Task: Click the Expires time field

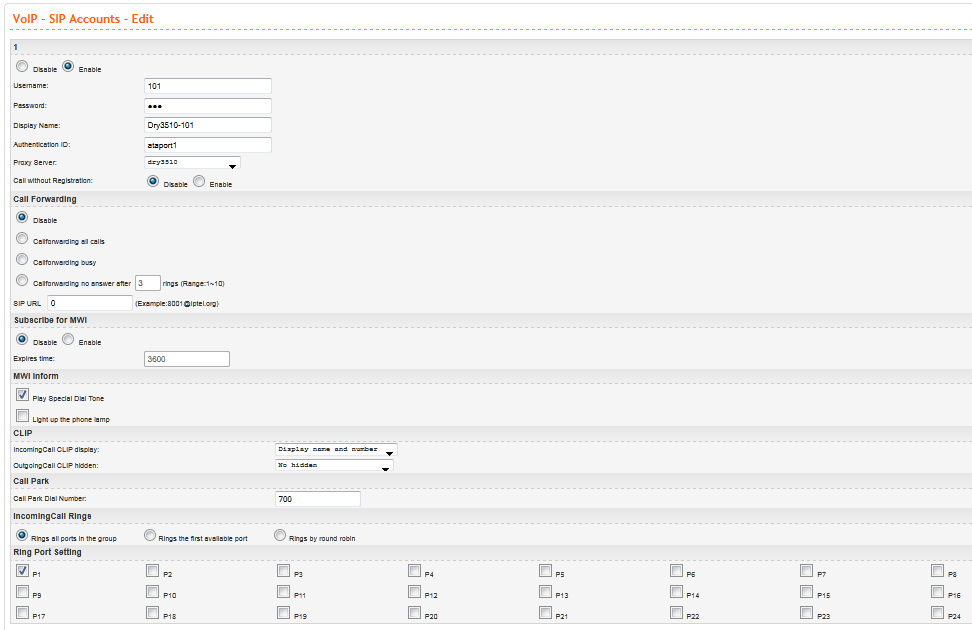Action: point(187,358)
